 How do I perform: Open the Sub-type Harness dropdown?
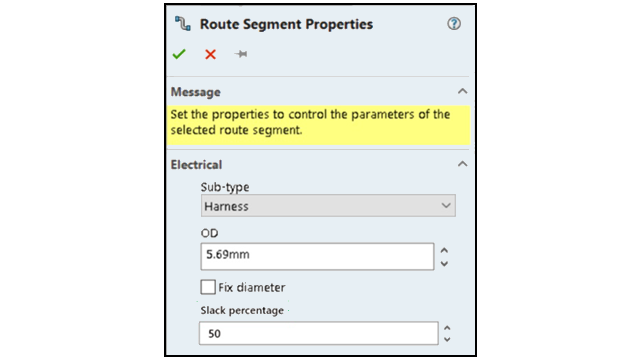tap(328, 206)
